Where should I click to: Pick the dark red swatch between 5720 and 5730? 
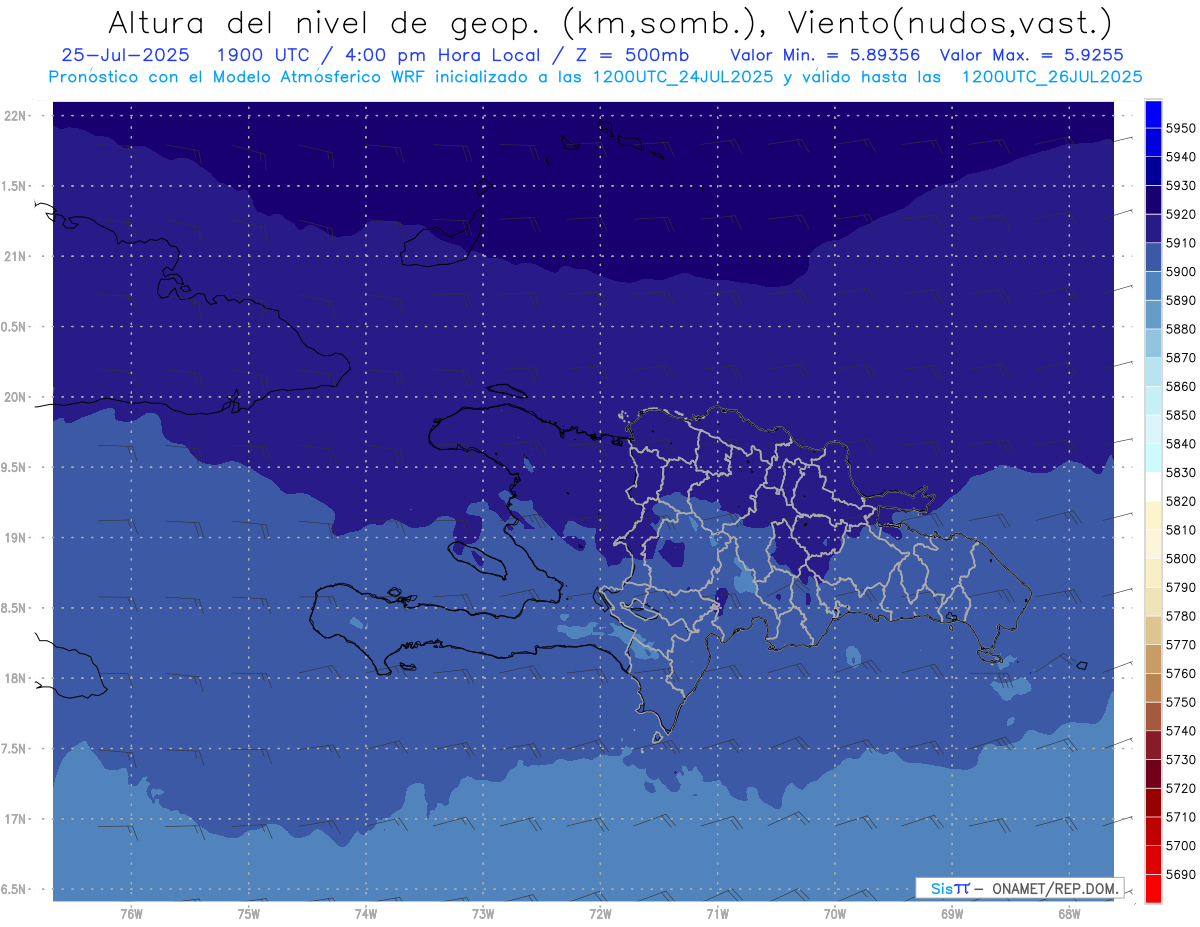tap(1153, 774)
